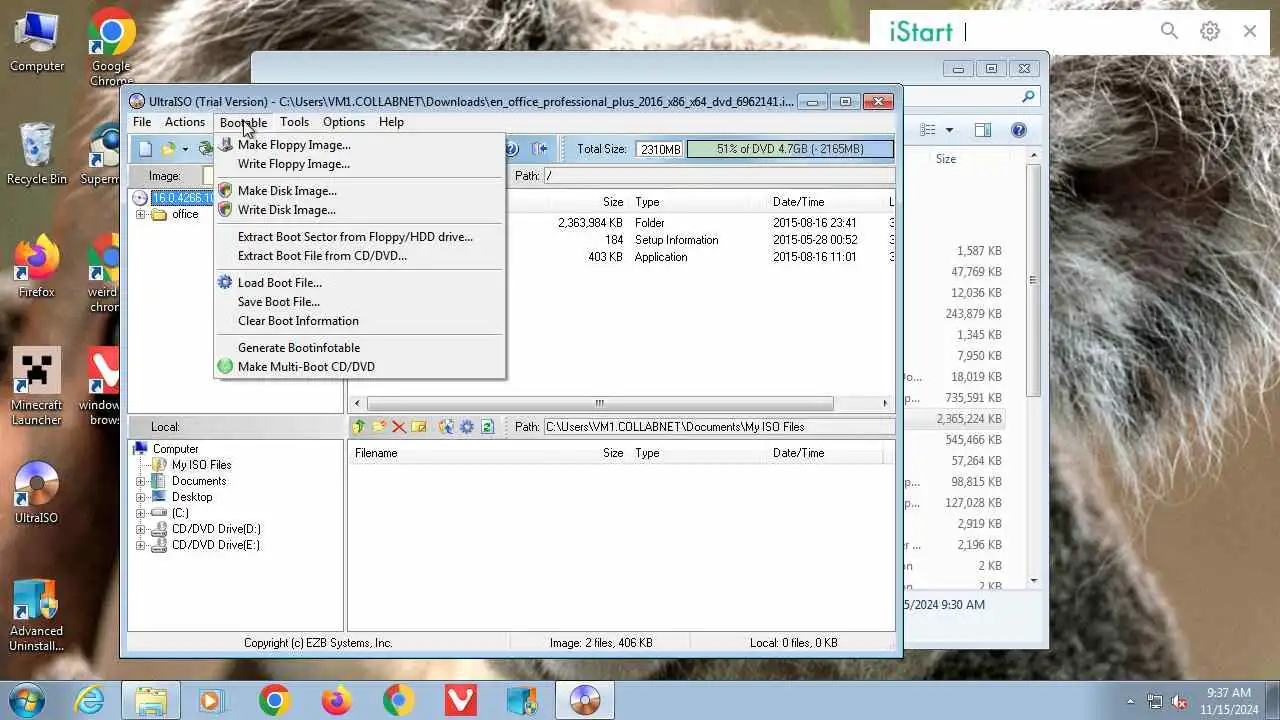
Task: Open Vivaldi from the taskbar
Action: click(460, 700)
